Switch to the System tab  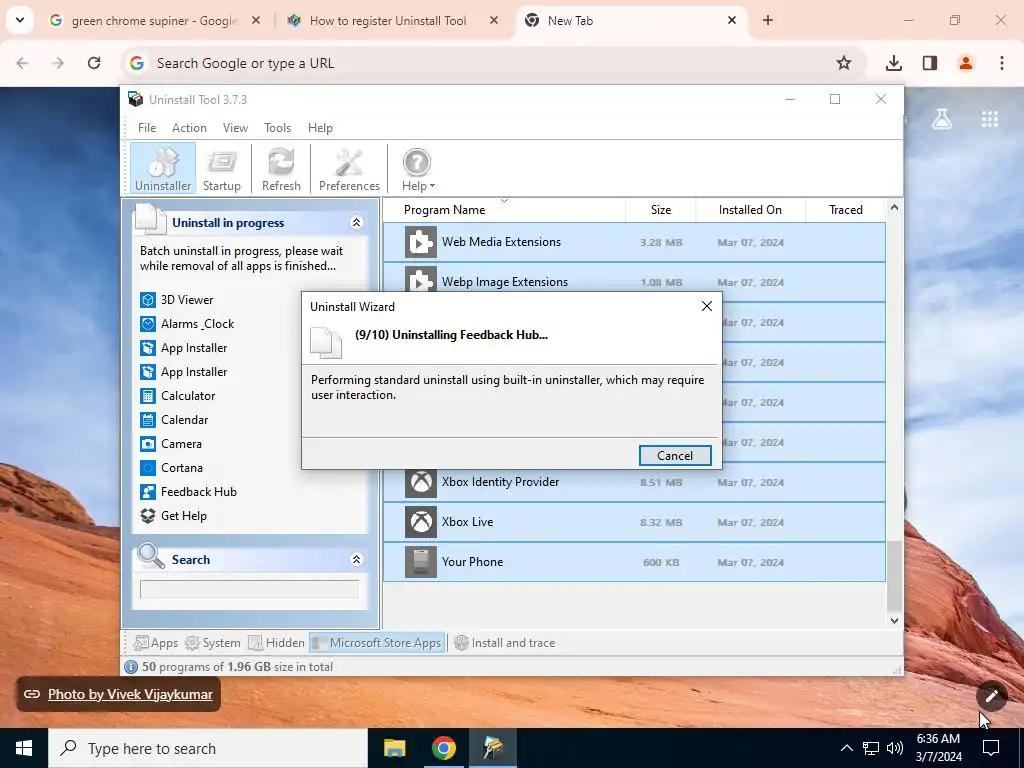pos(213,643)
